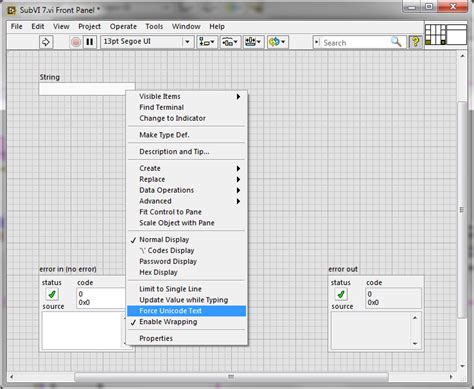474x389 pixels.
Task: Enable Limit to Single Line
Action: coord(187,289)
